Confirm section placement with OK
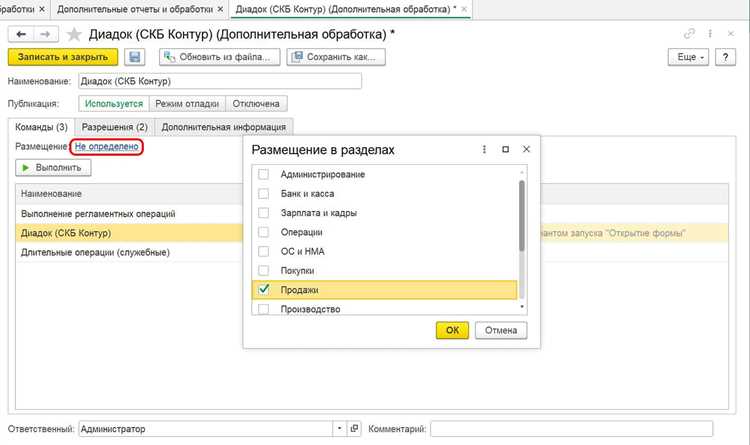This screenshot has width=750, height=445. coord(452,330)
